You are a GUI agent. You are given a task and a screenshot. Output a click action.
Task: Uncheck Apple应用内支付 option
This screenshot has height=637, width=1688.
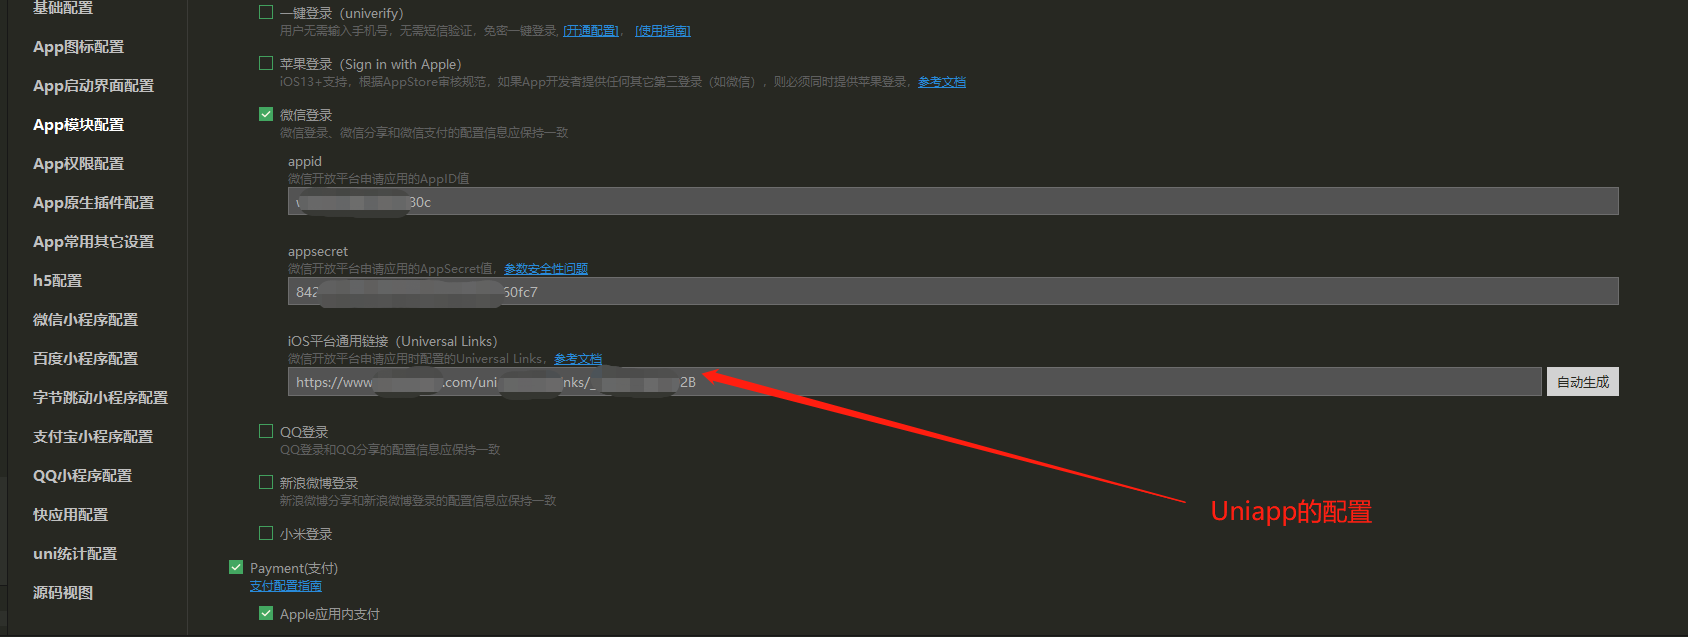point(266,614)
